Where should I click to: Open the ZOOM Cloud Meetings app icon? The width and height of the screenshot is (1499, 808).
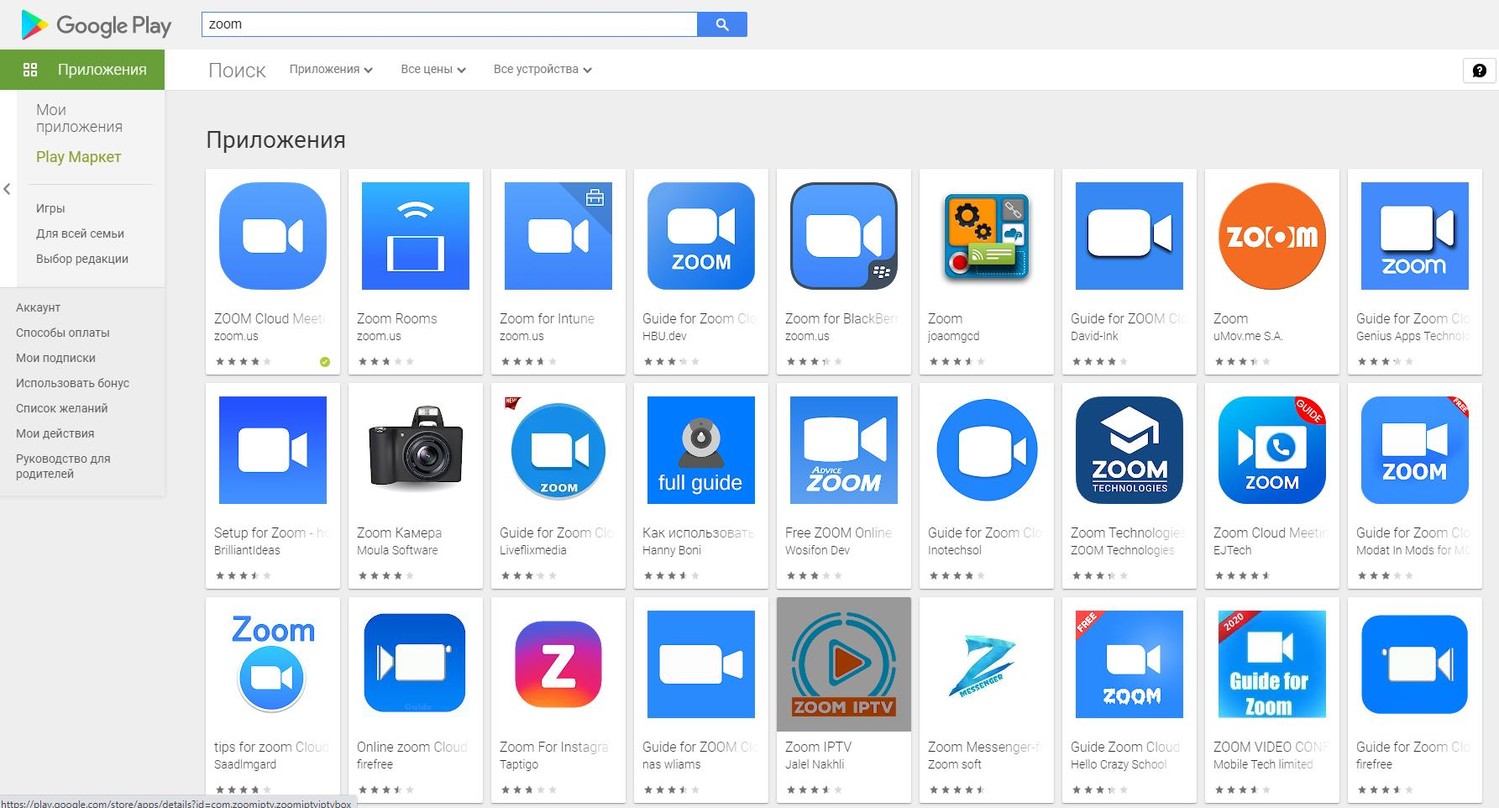pos(273,236)
